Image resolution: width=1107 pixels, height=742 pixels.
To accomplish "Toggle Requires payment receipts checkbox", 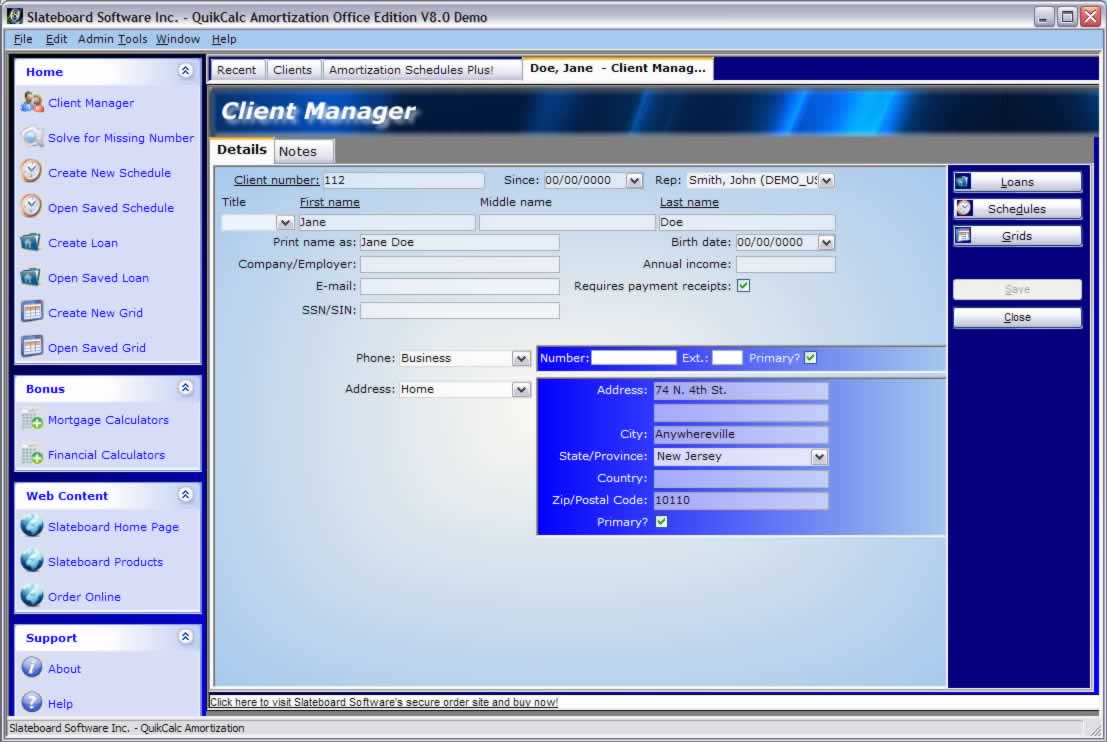I will coord(743,286).
